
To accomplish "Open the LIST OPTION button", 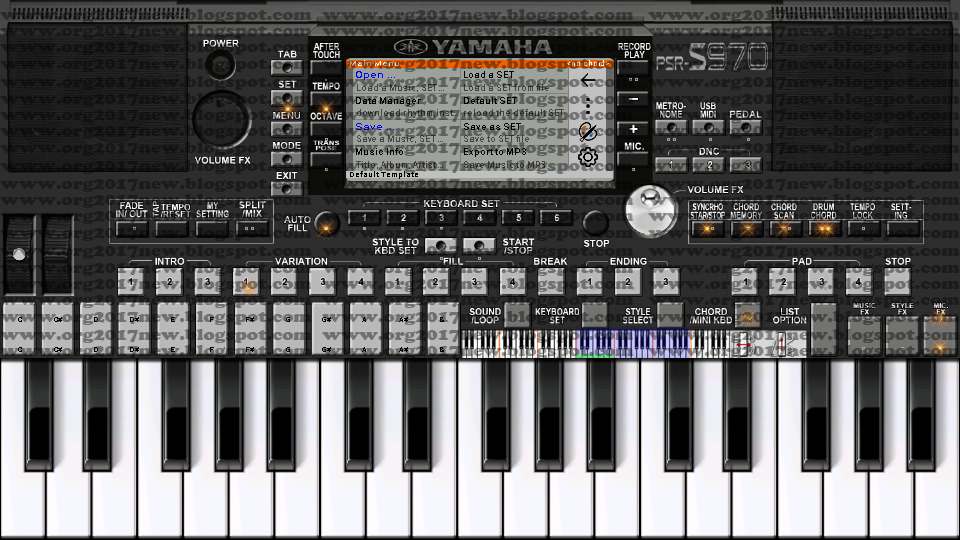I will point(823,329).
